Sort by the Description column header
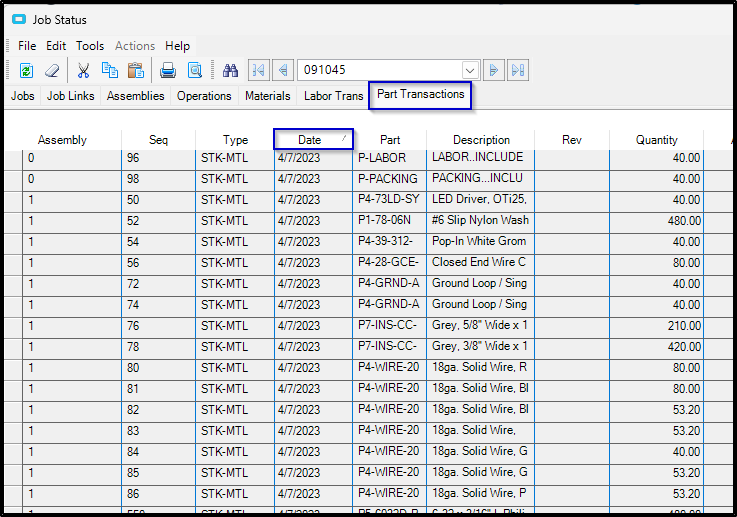Screen dimensions: 737x517 point(481,140)
